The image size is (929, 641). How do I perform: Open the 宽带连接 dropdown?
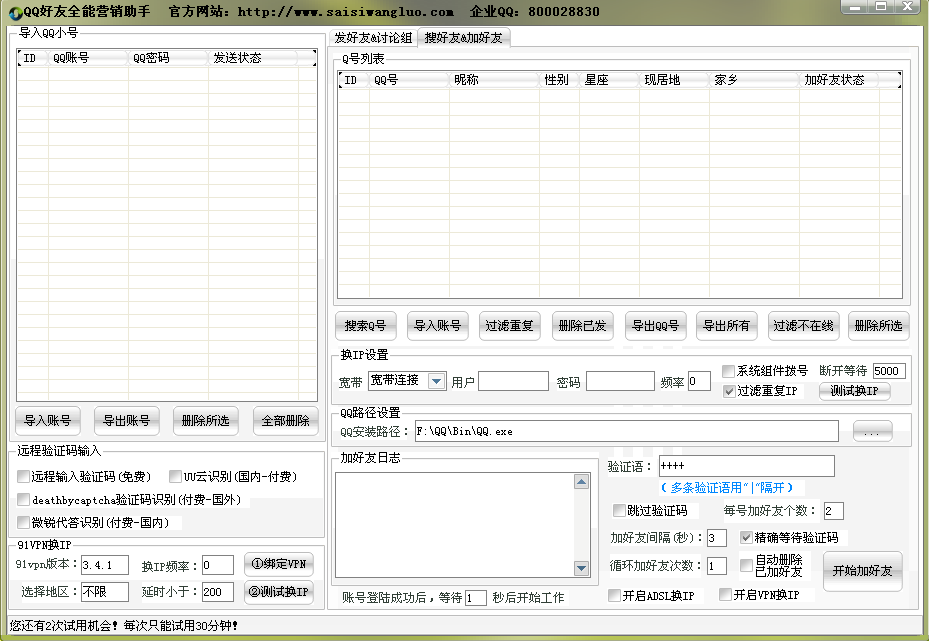(x=437, y=381)
